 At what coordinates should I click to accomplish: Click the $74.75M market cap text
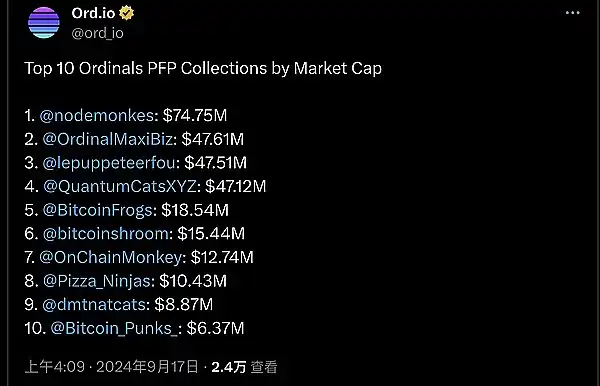pyautogui.click(x=195, y=115)
